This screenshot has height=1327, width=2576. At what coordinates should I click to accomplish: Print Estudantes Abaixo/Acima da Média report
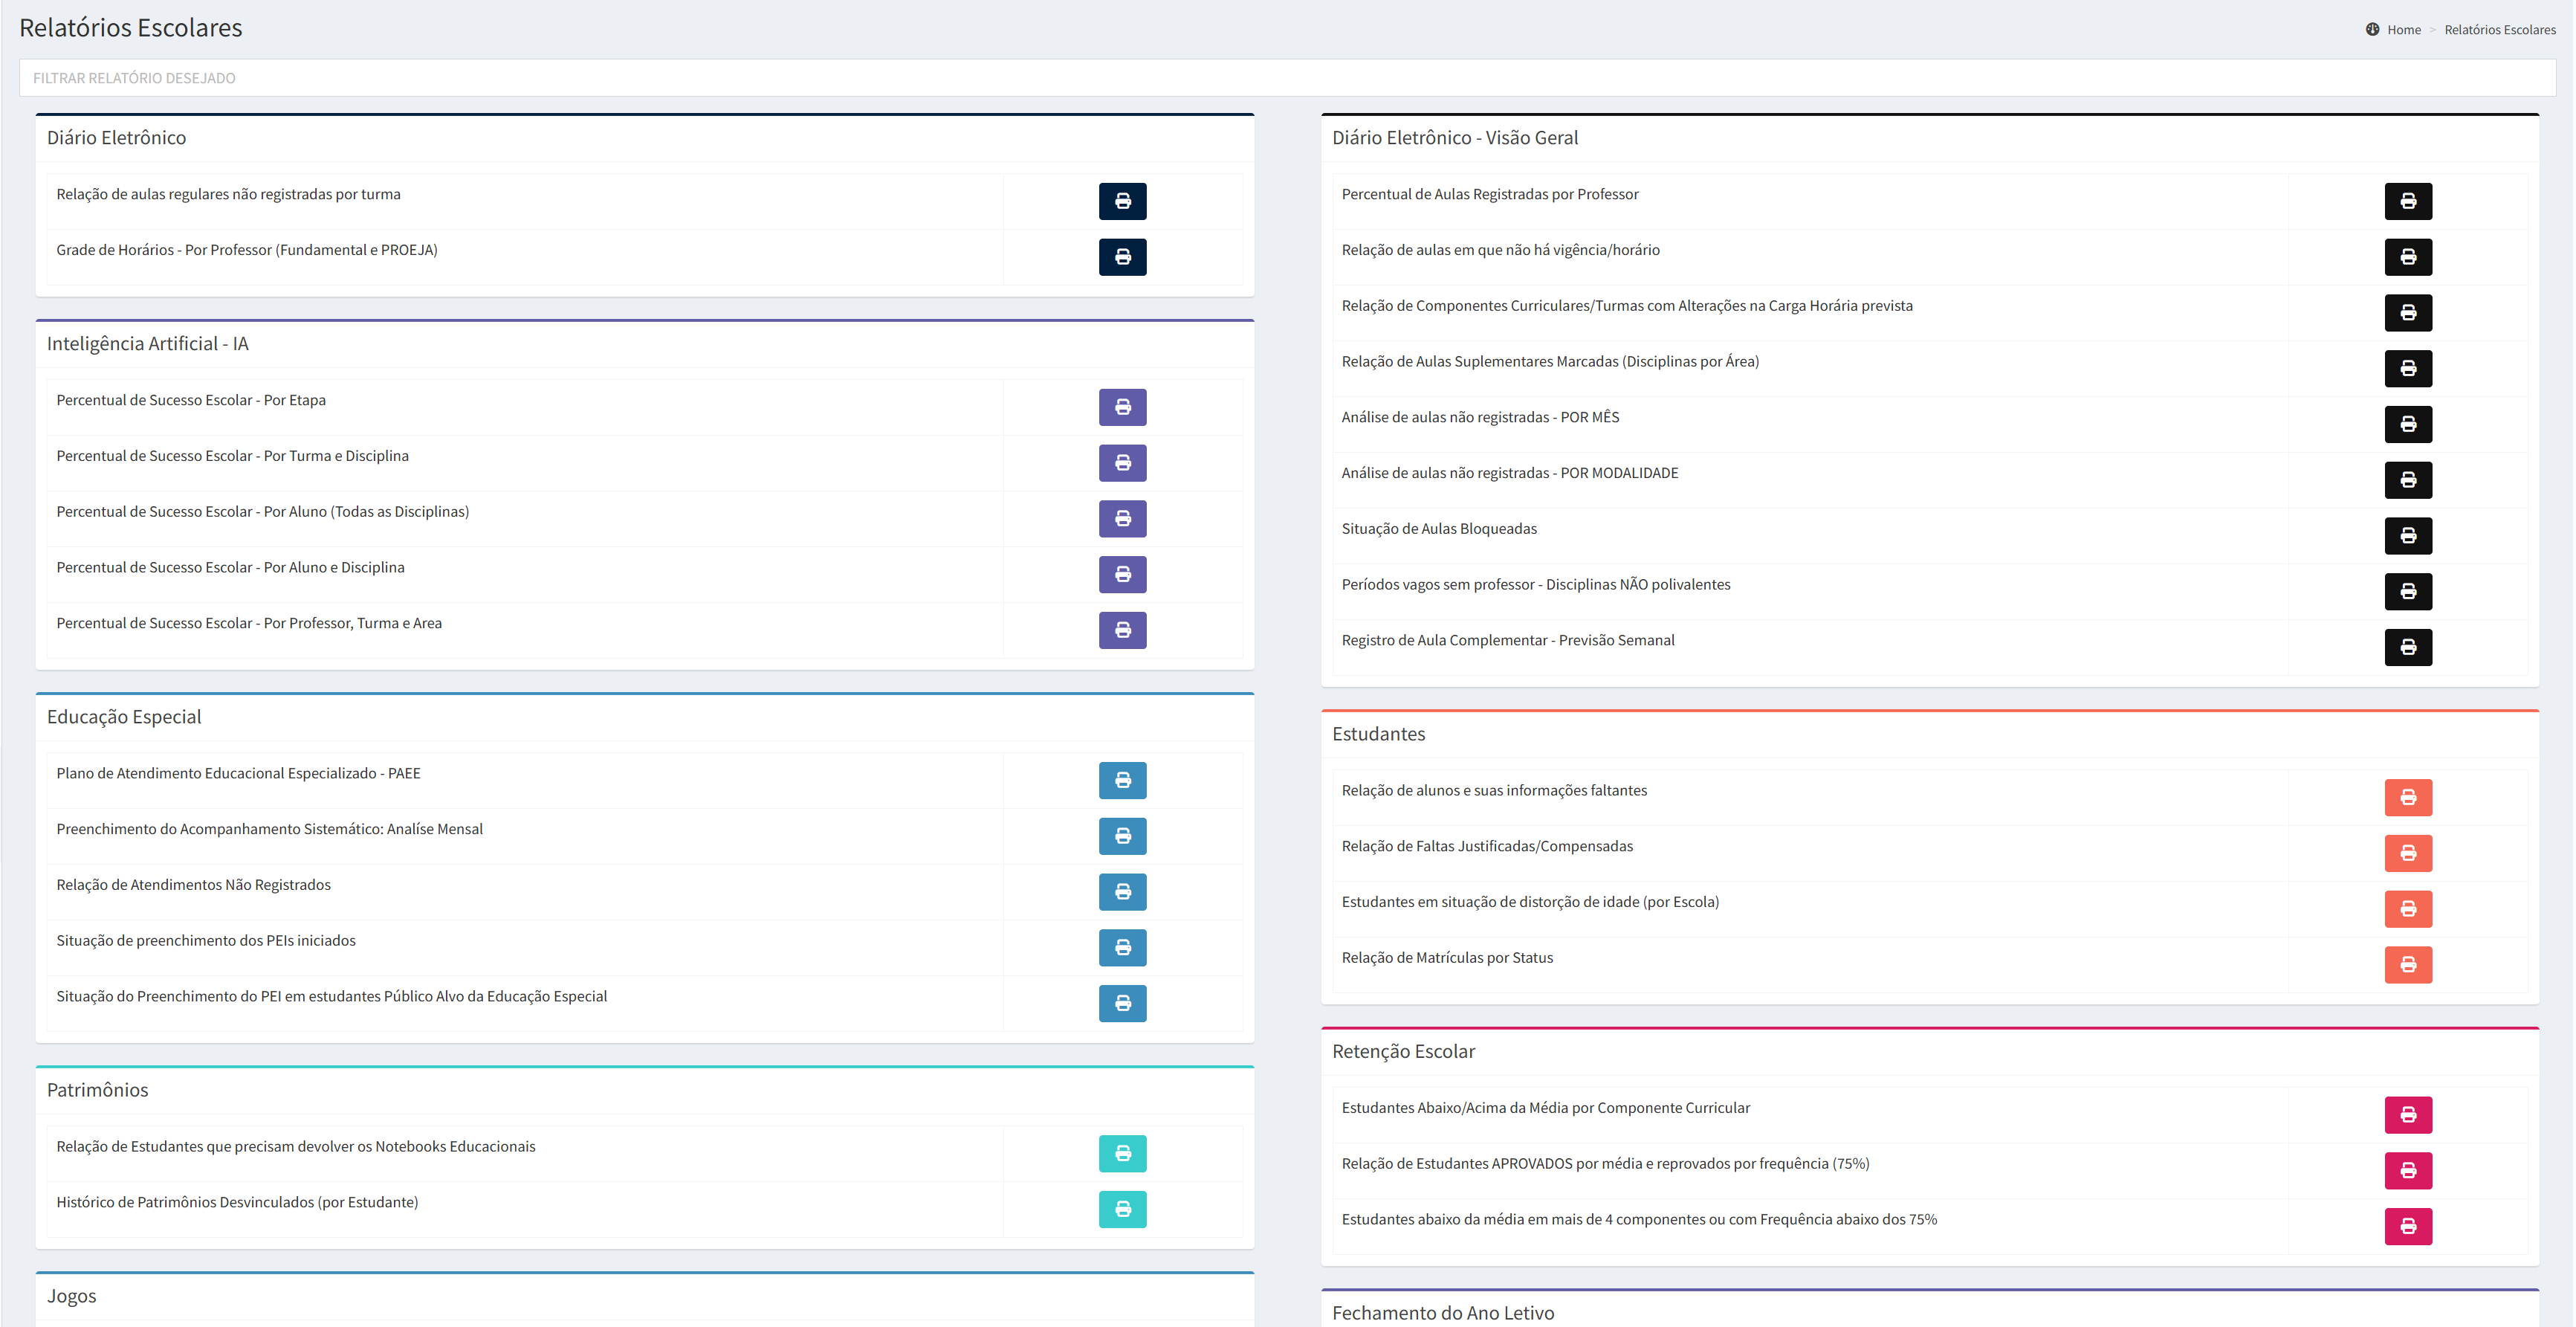click(x=2407, y=1115)
